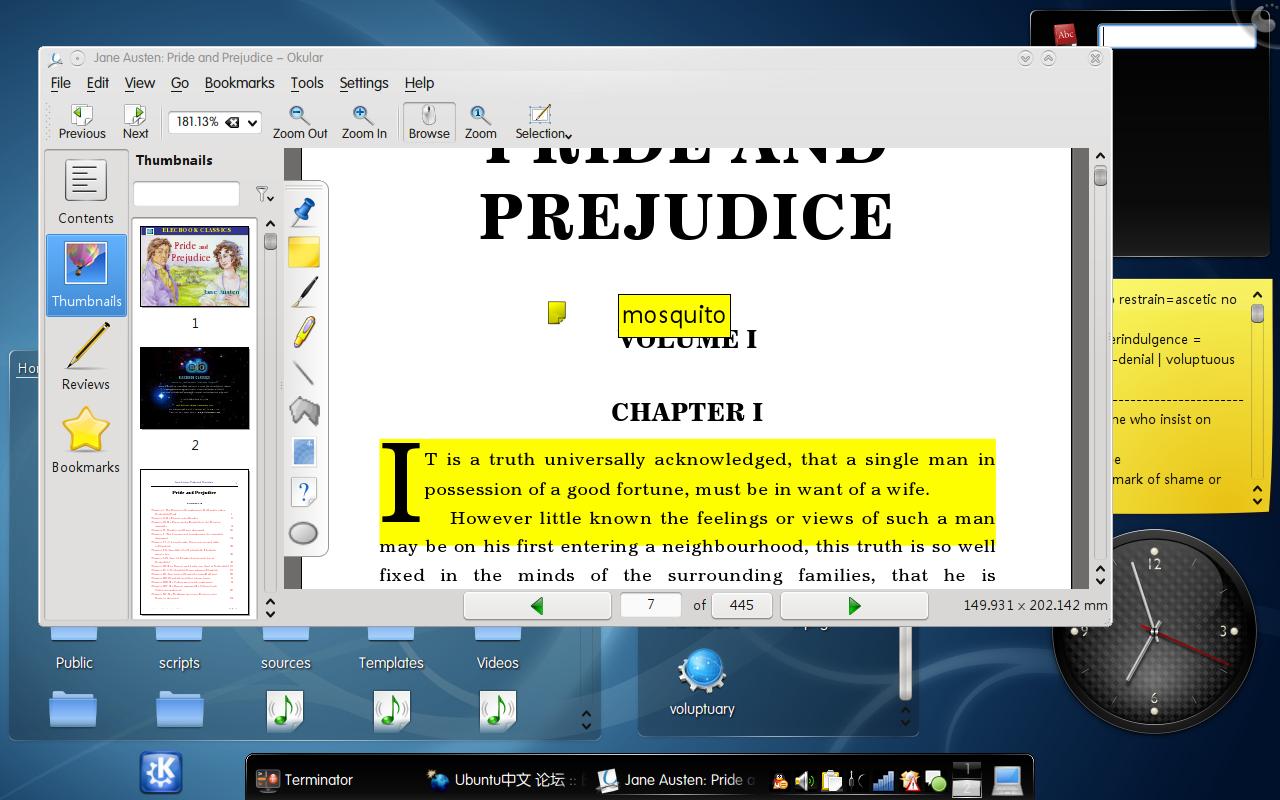This screenshot has height=800, width=1280.
Task: Go to Previous page via toolbar
Action: (82, 121)
